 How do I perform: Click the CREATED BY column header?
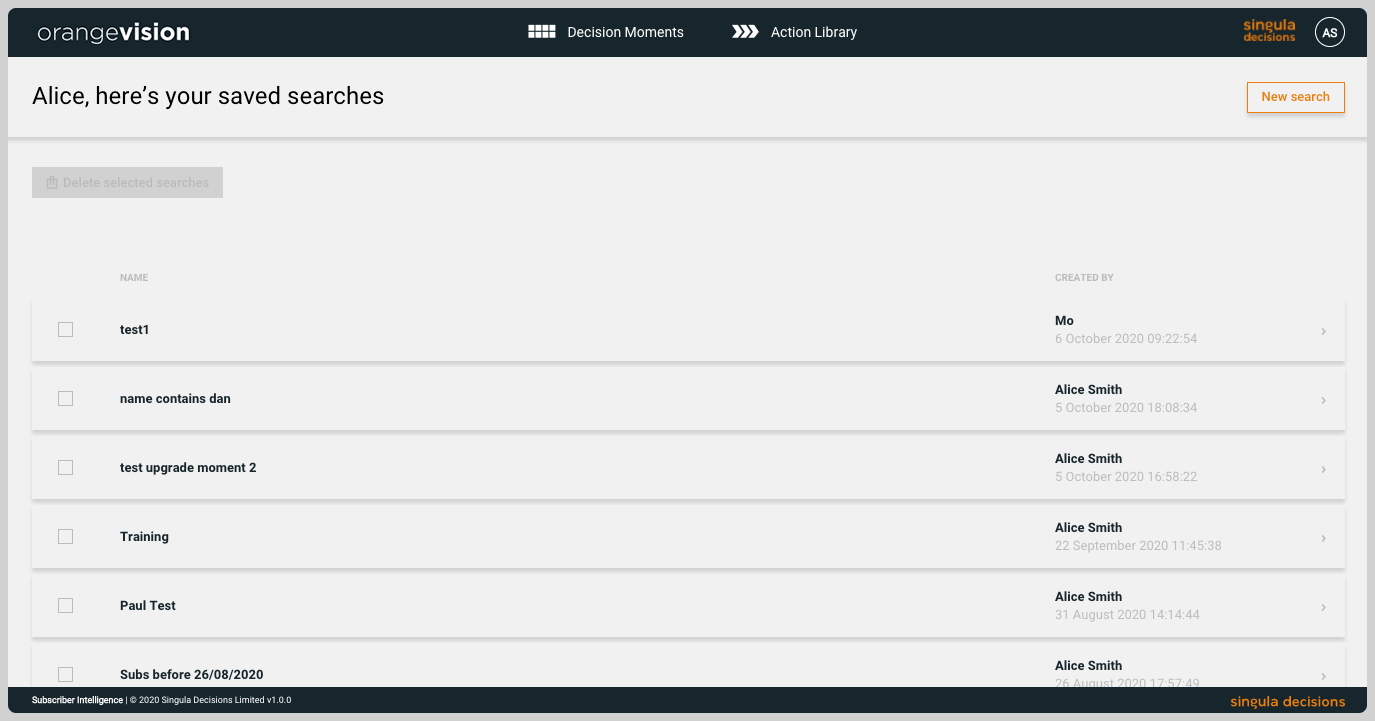(x=1084, y=278)
